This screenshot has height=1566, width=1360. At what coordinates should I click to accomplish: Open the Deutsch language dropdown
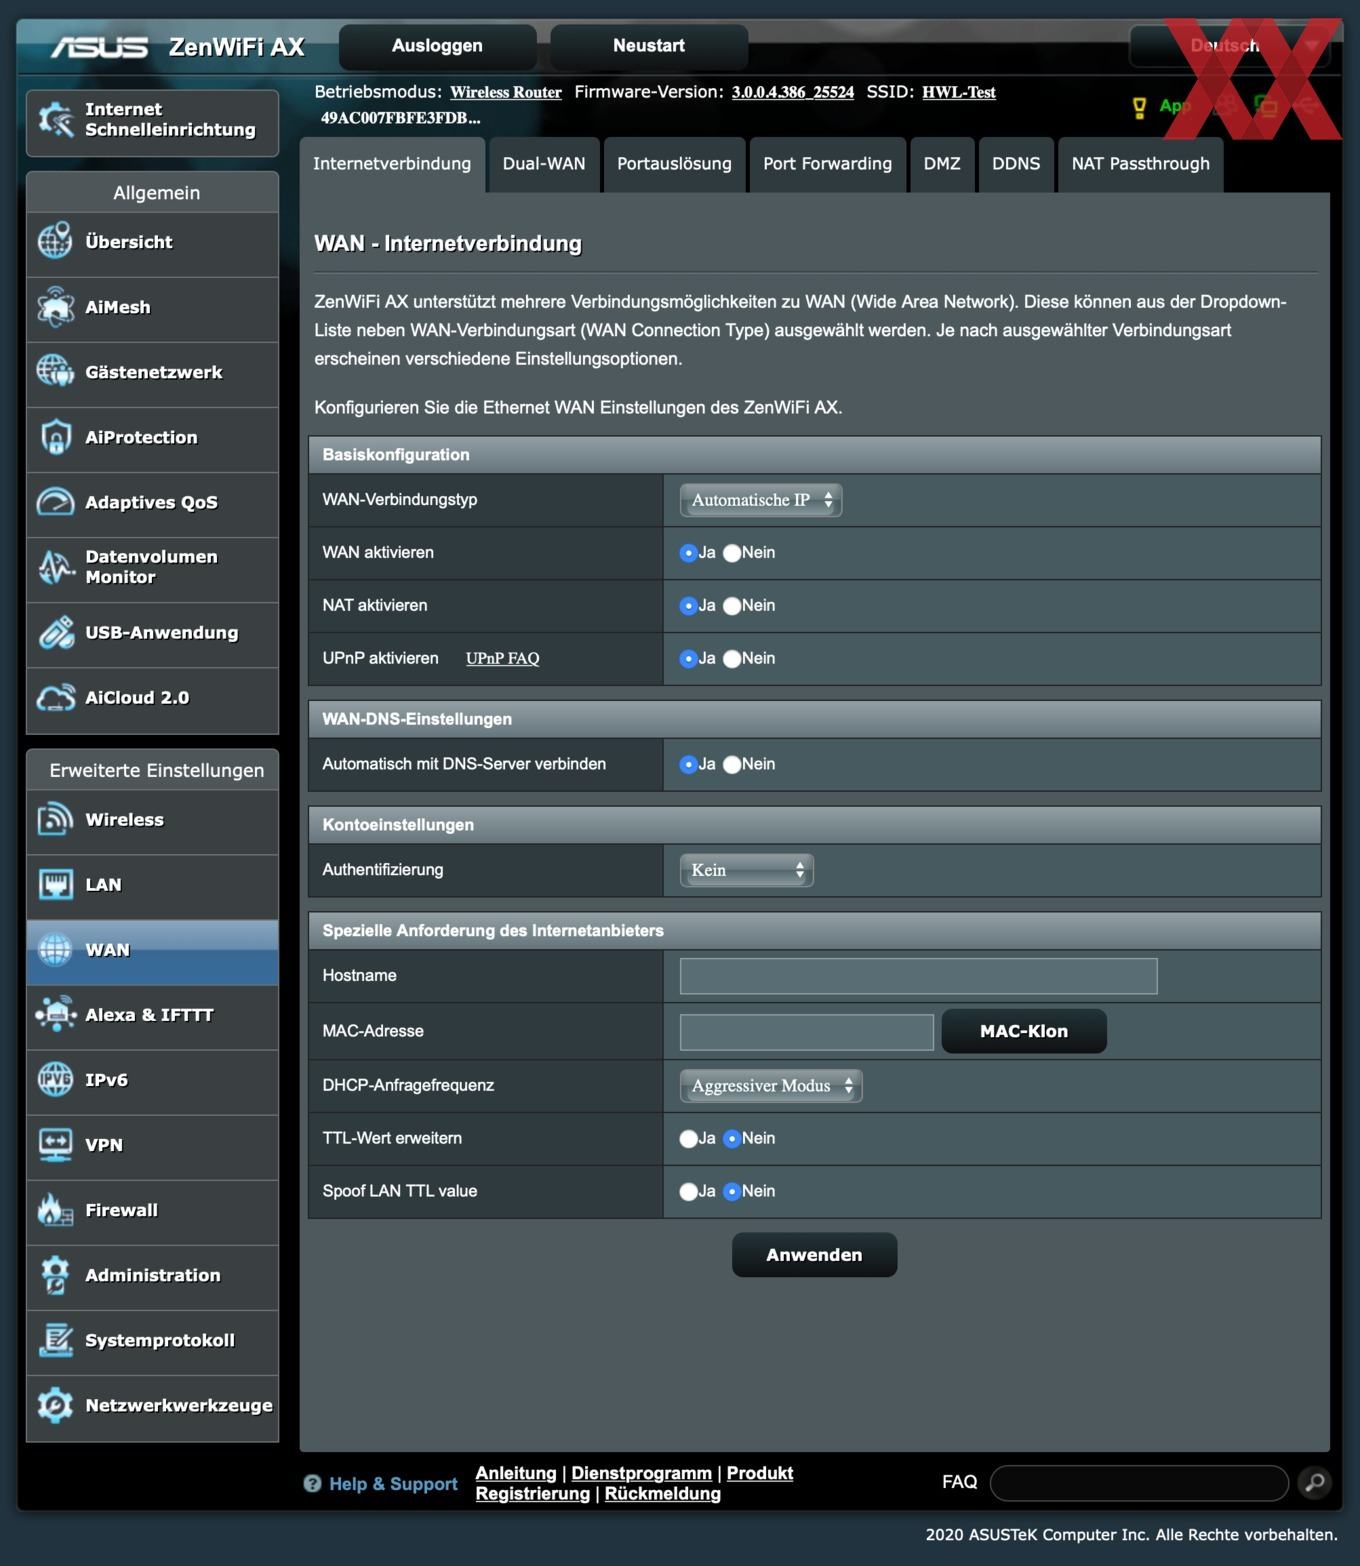pyautogui.click(x=1230, y=46)
